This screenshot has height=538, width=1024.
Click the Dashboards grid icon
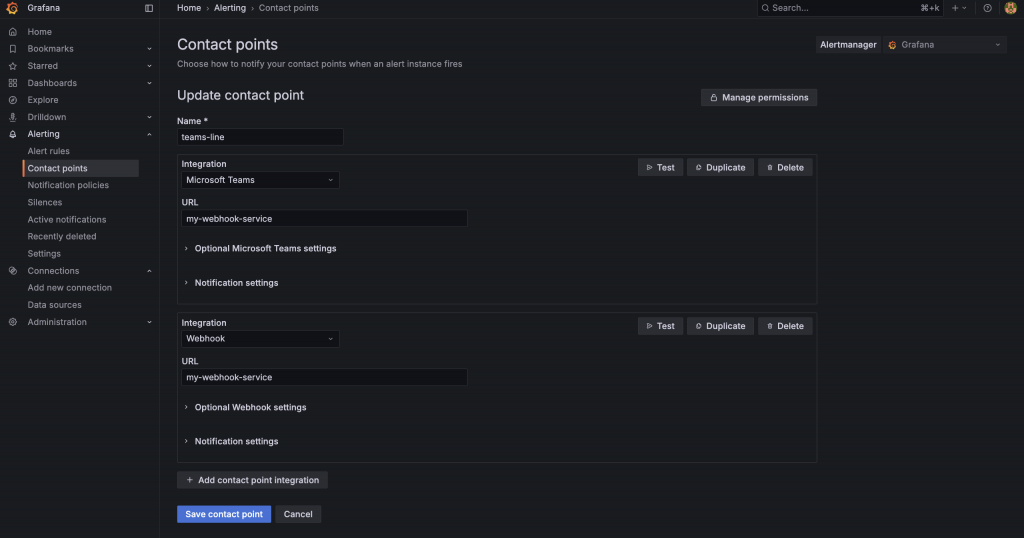tap(12, 83)
